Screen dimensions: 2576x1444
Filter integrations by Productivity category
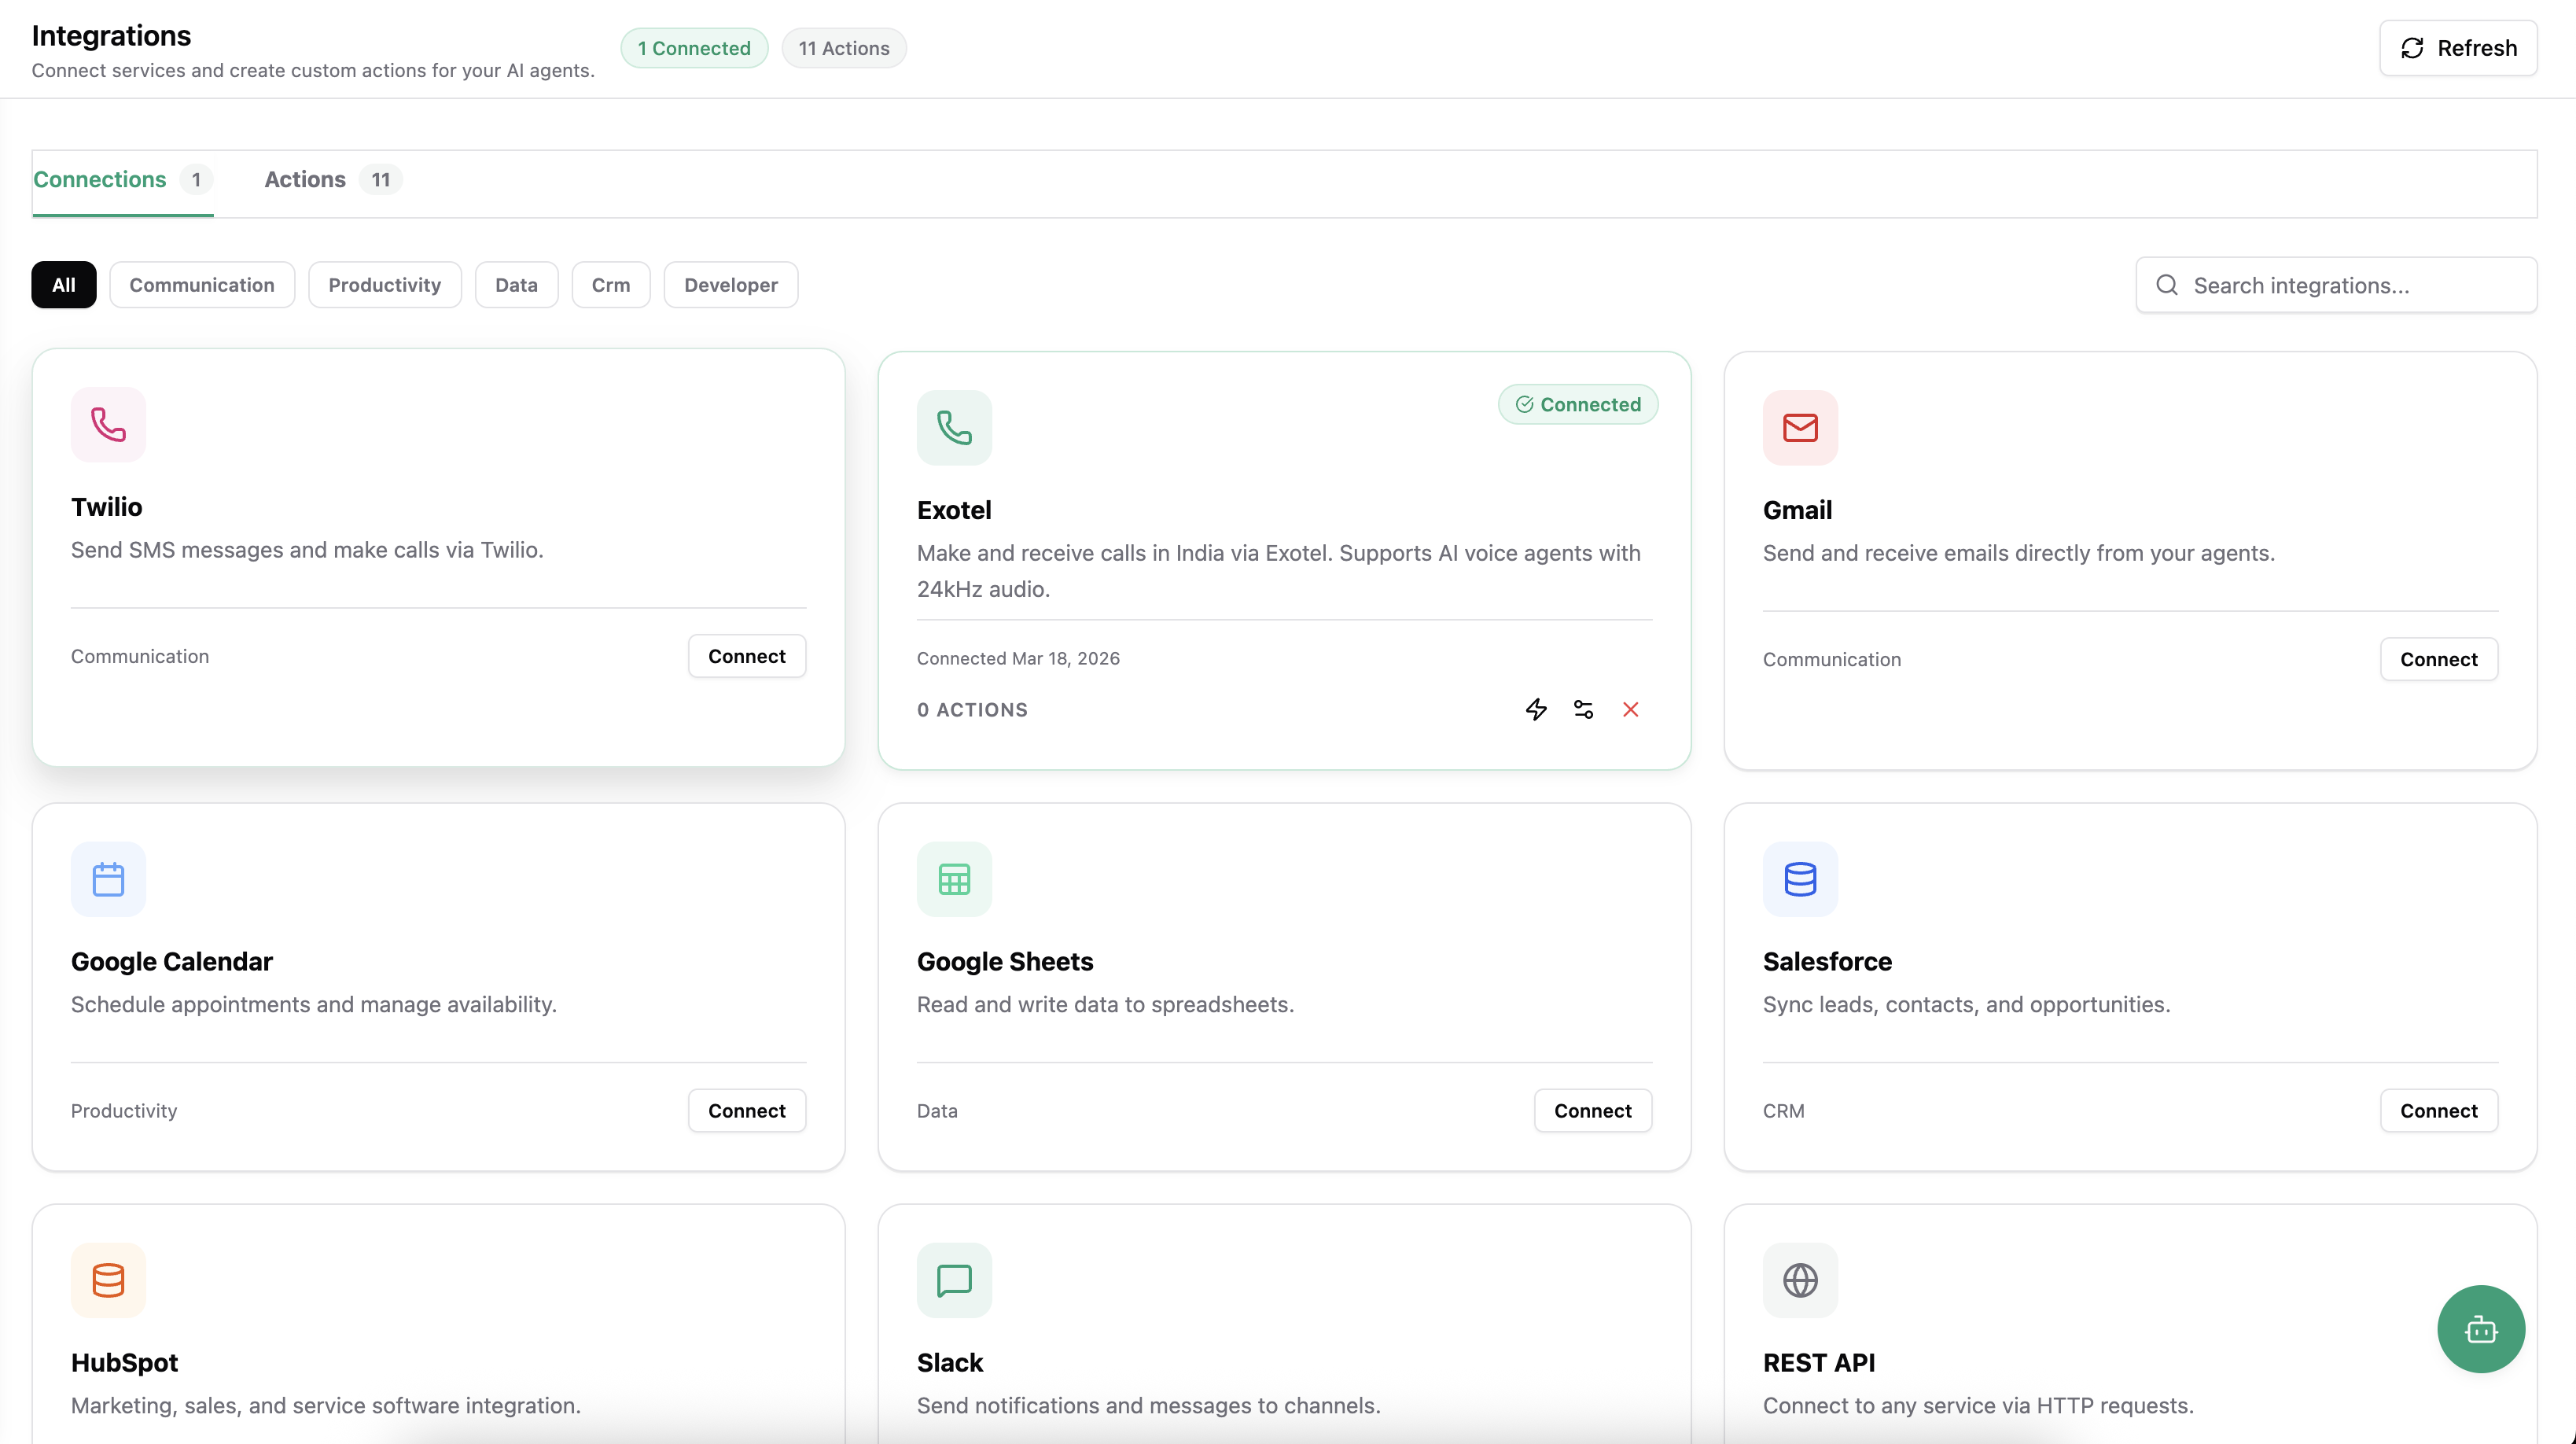[384, 285]
